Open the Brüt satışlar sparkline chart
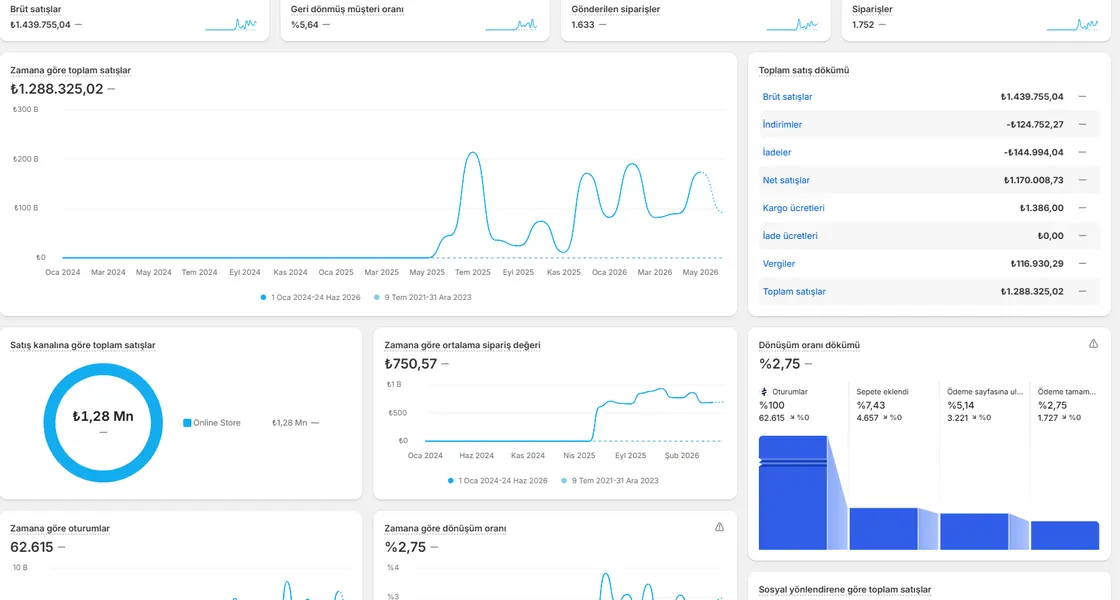Screen dimensions: 1120x600 coord(231,25)
